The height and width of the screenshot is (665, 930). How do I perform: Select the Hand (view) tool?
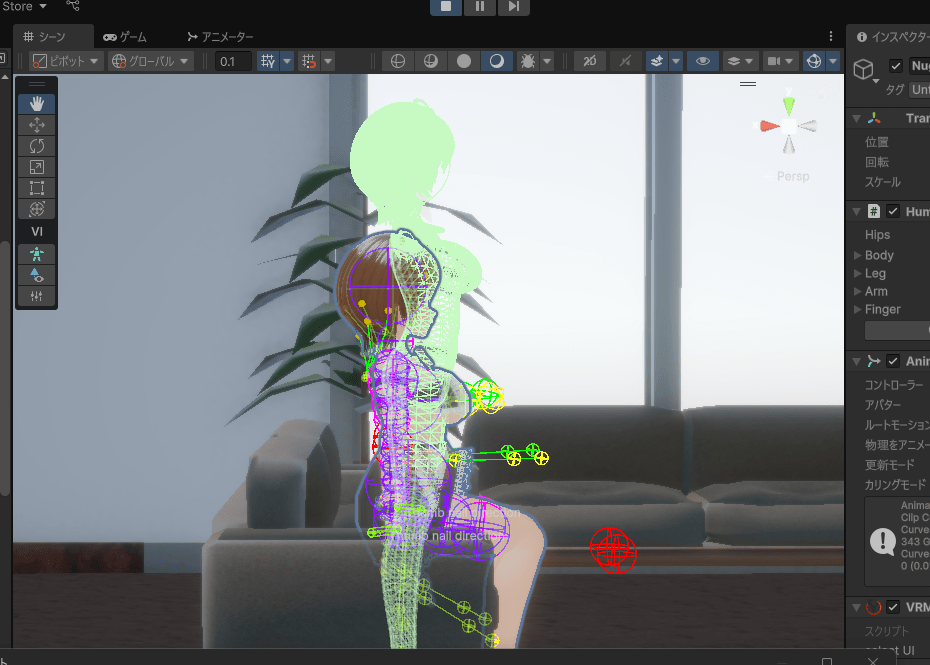[x=37, y=103]
